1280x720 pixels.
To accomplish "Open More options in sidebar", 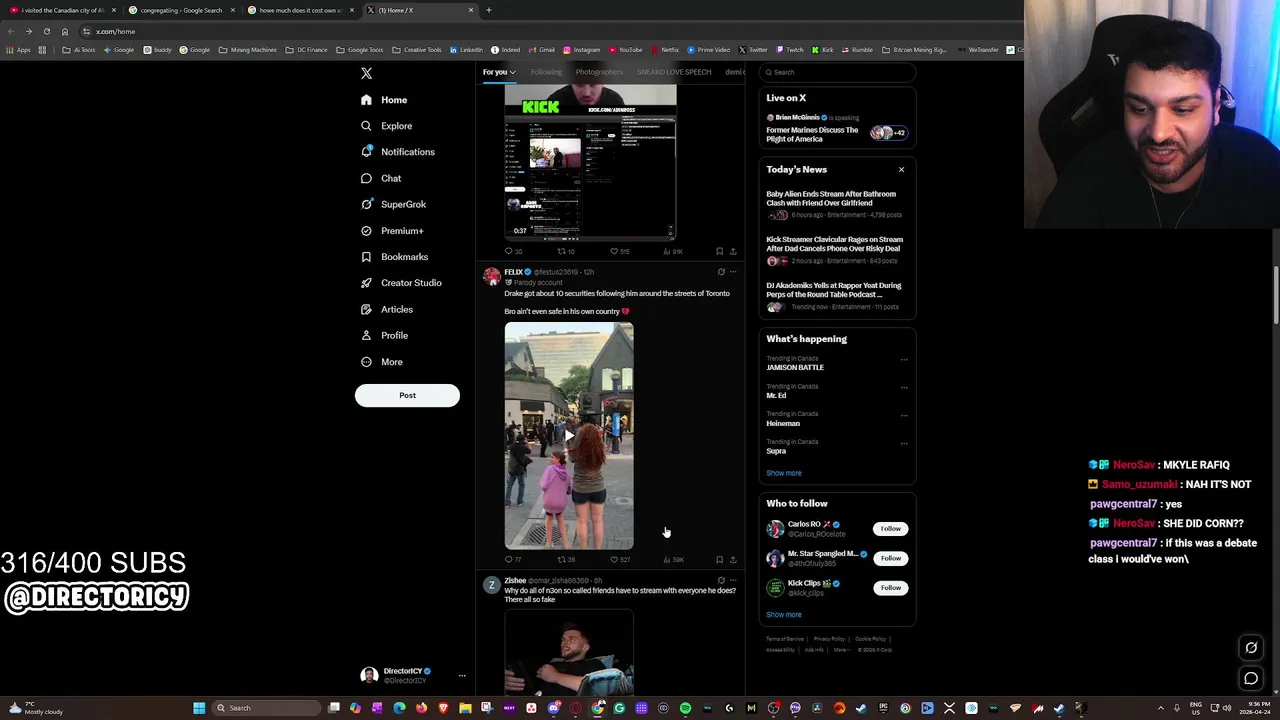I will point(382,362).
